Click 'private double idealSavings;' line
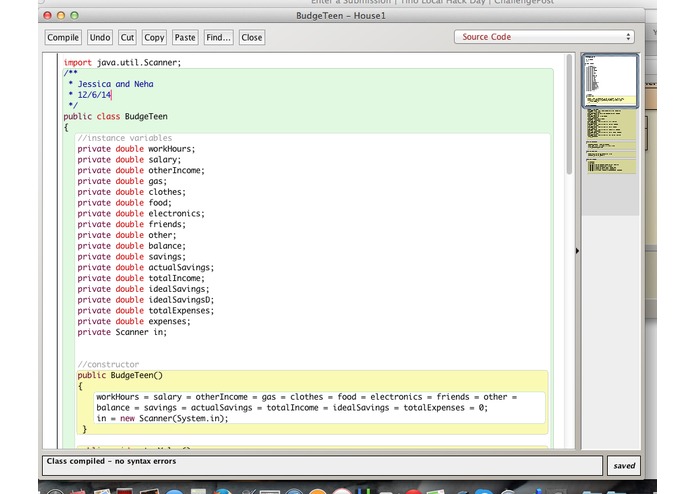This screenshot has width=695, height=494. click(x=143, y=289)
